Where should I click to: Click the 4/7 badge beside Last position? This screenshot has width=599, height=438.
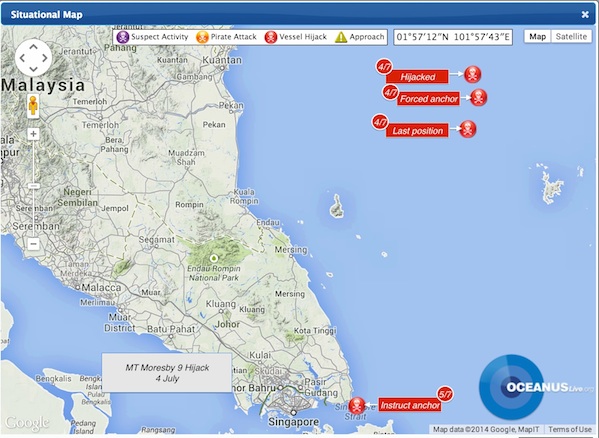coord(380,122)
